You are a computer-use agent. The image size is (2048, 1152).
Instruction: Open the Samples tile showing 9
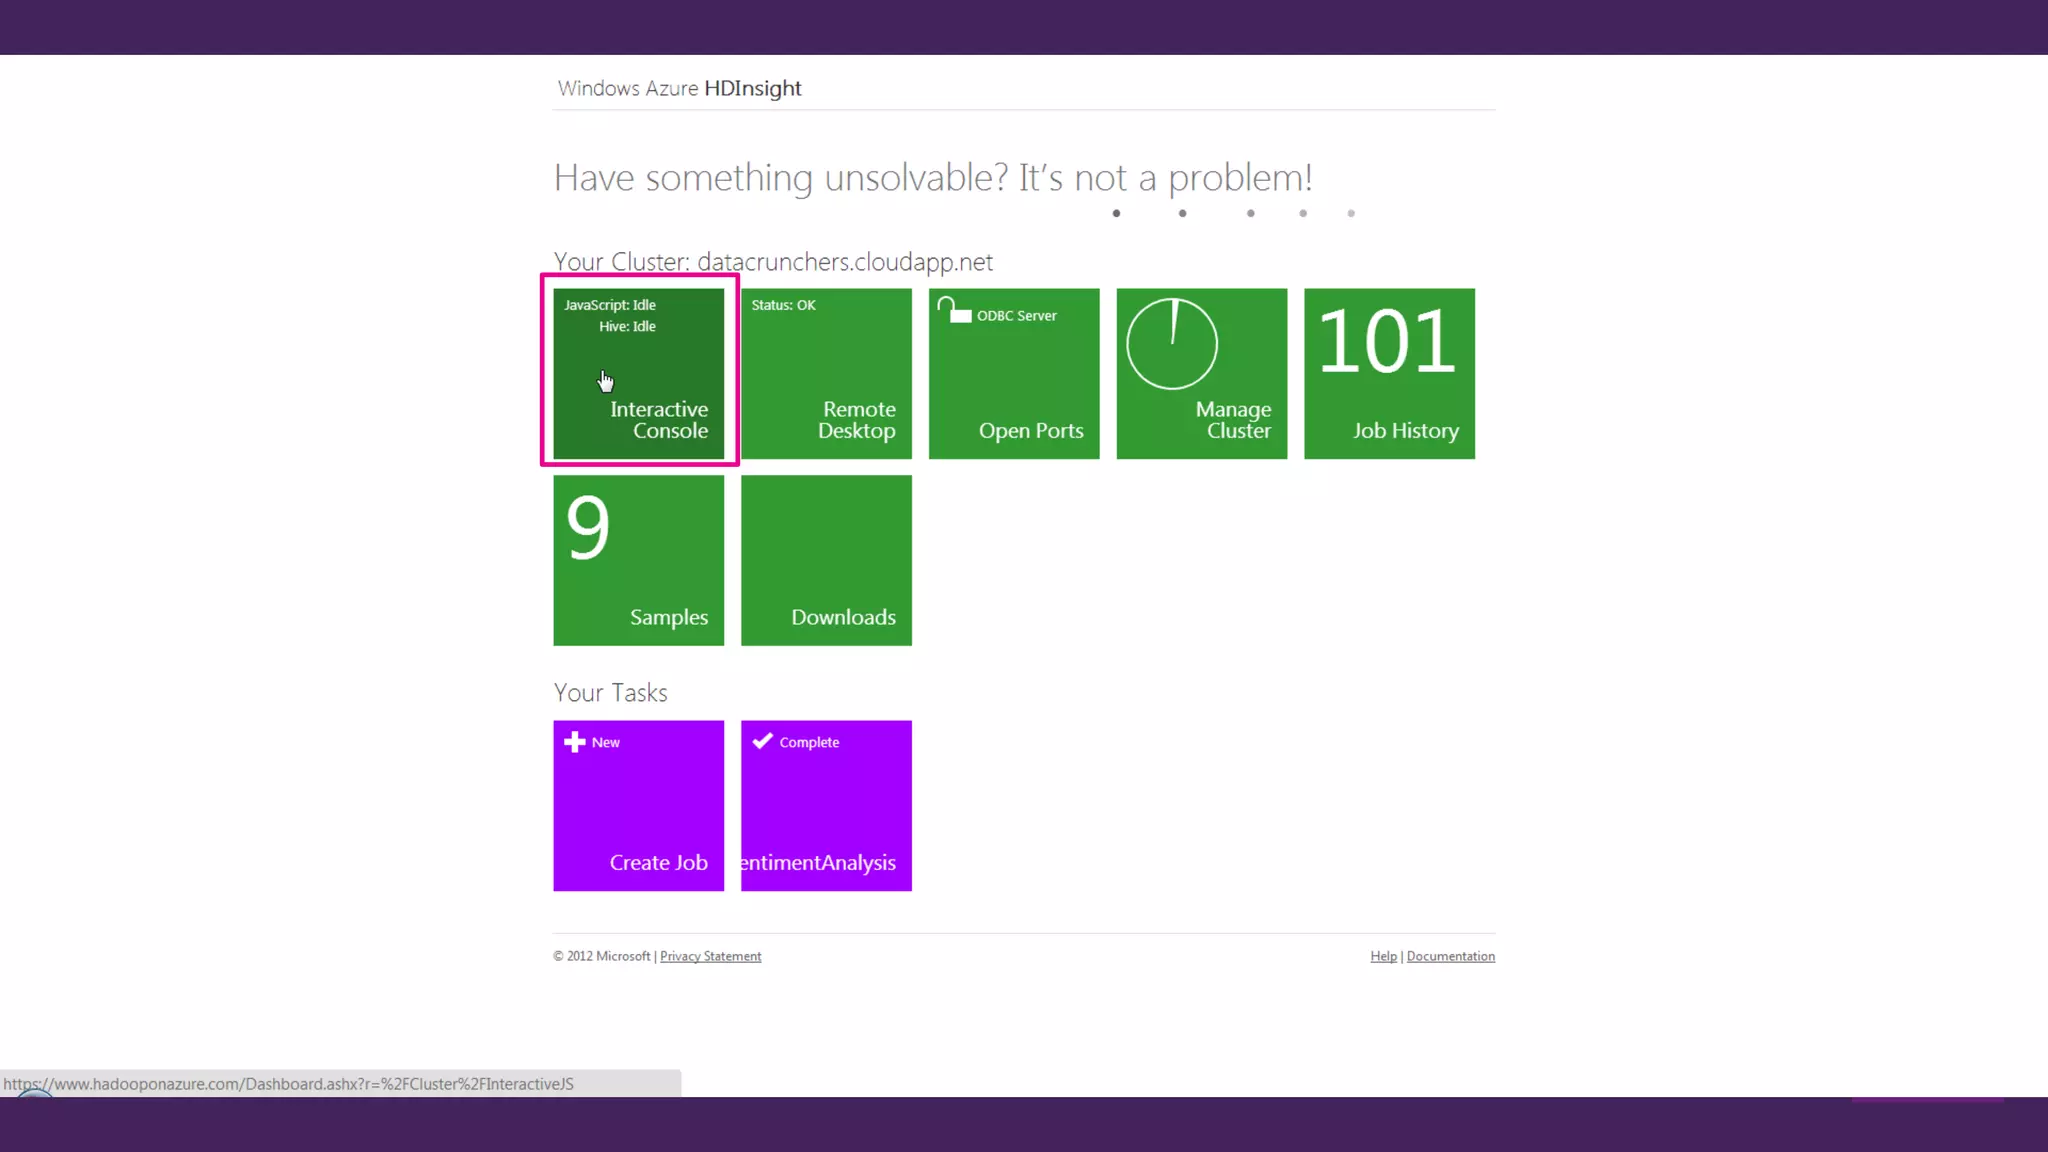pos(638,560)
